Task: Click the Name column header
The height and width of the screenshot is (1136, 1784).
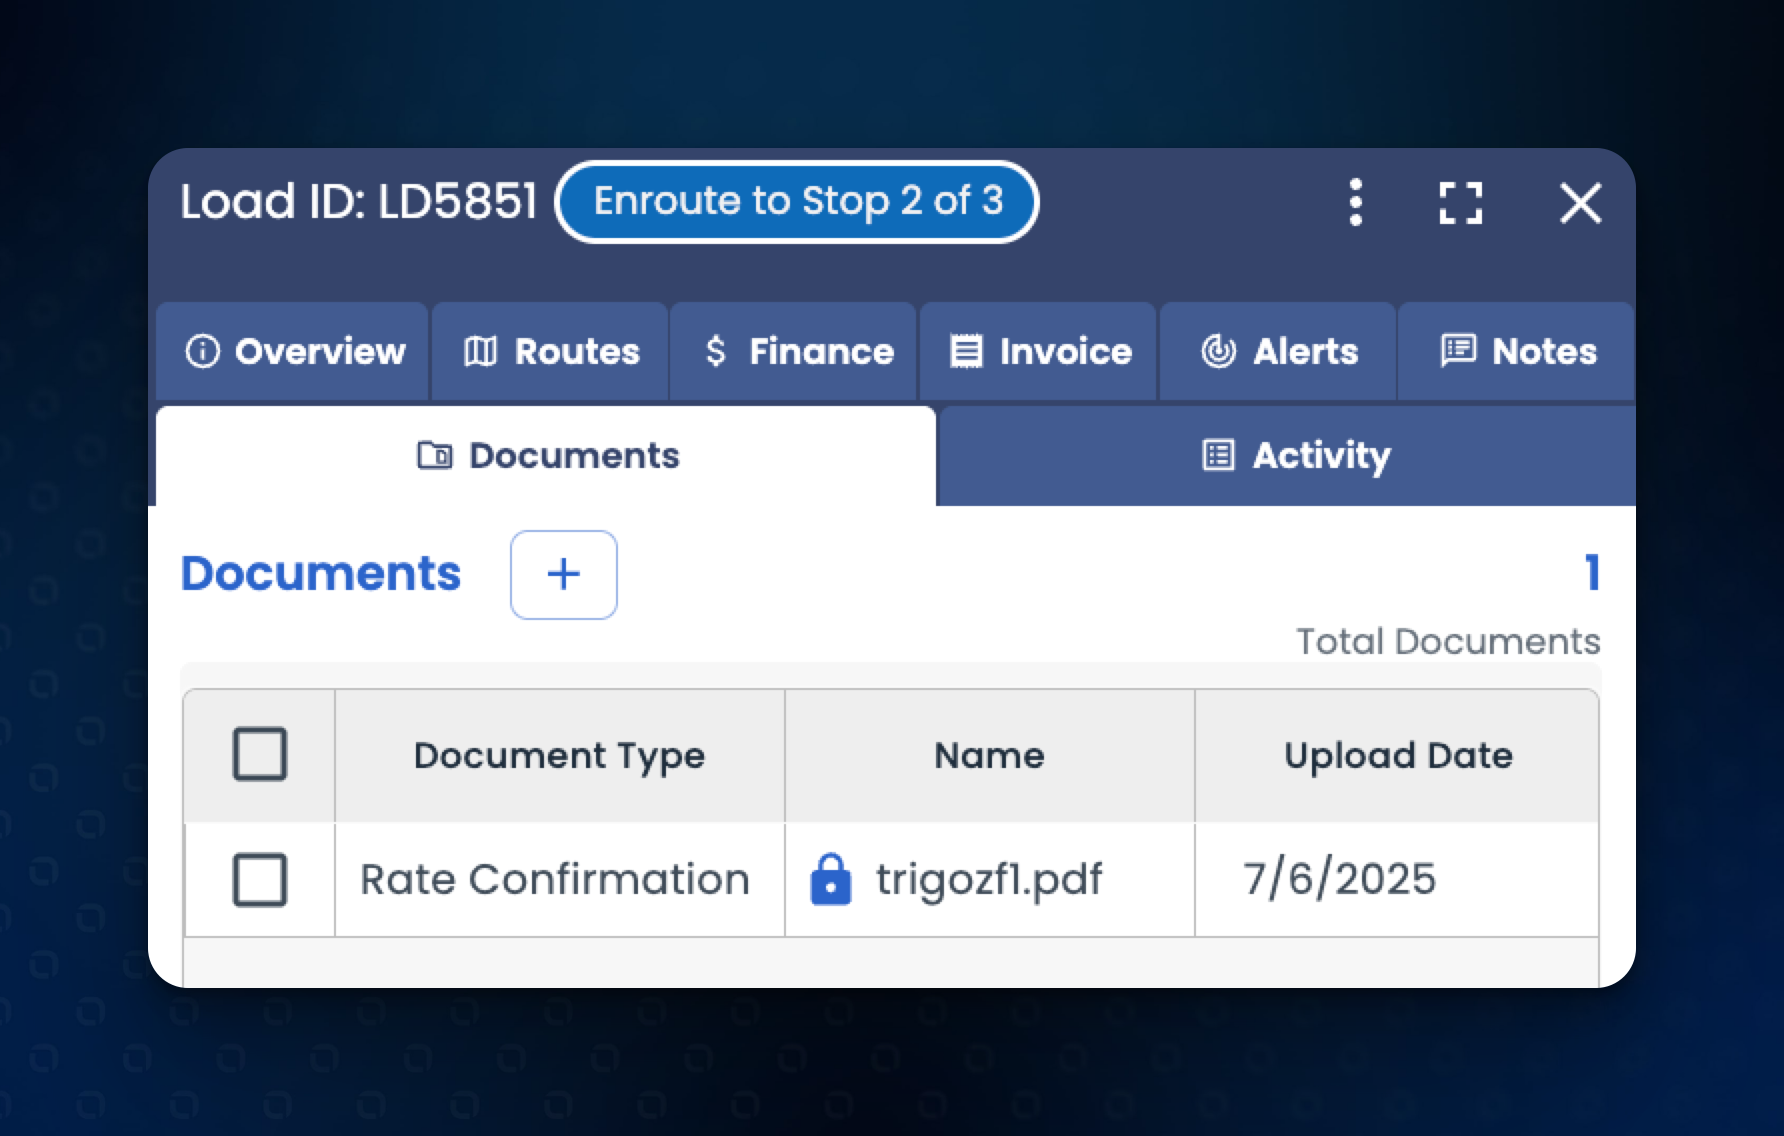Action: click(x=990, y=756)
